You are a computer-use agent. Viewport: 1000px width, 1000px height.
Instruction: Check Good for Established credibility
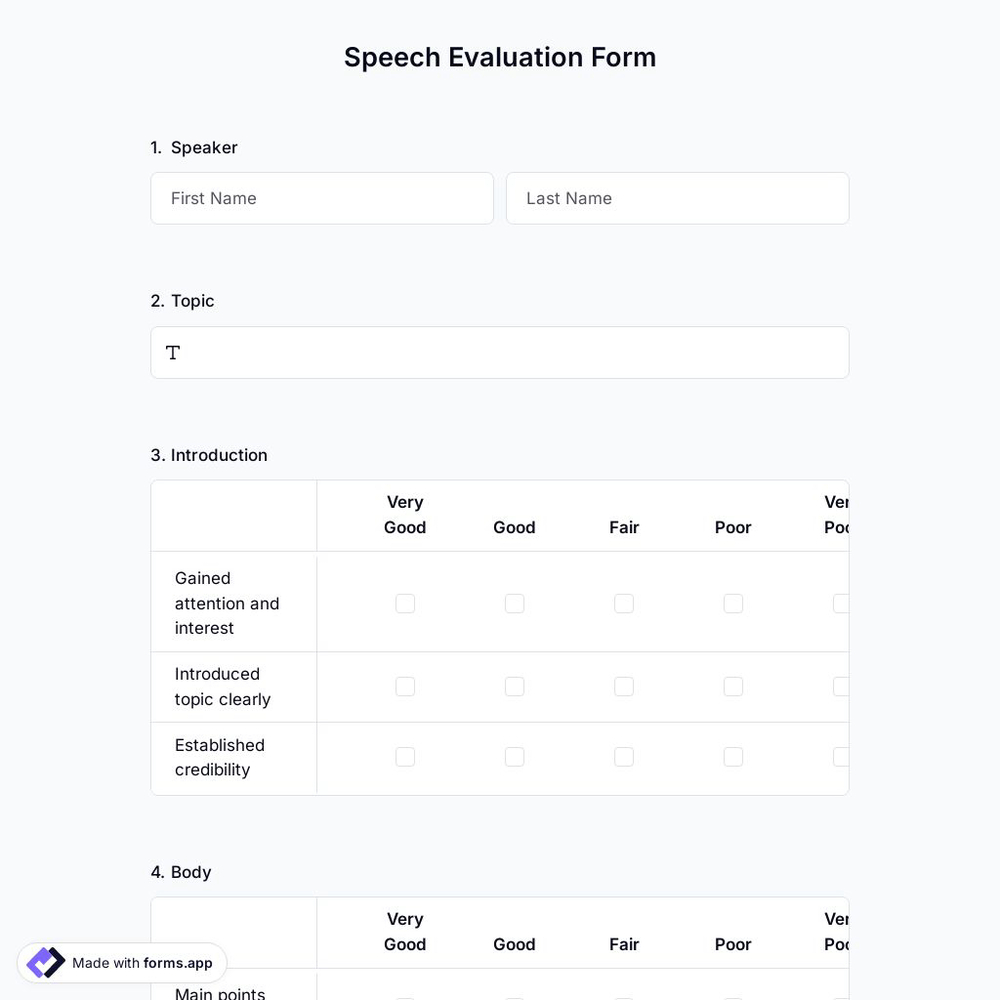click(x=514, y=757)
